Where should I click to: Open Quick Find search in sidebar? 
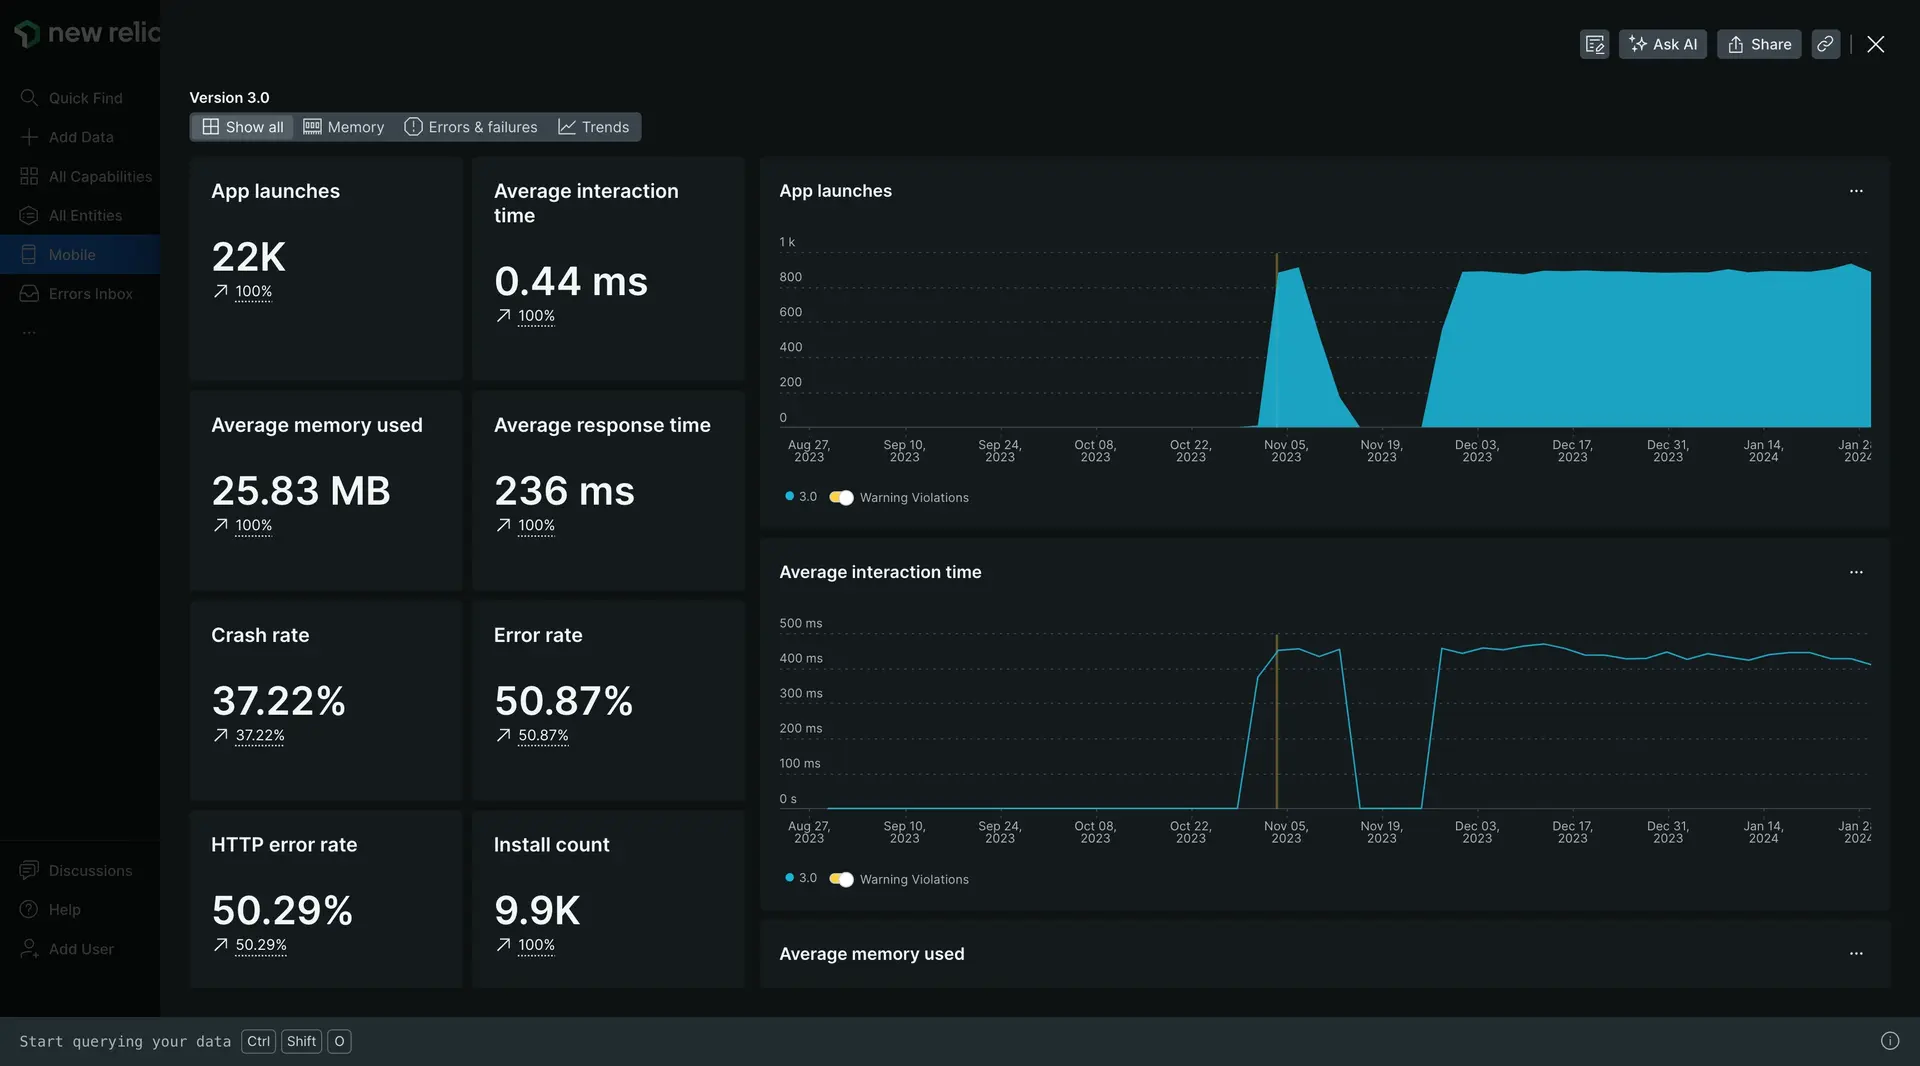pos(85,98)
